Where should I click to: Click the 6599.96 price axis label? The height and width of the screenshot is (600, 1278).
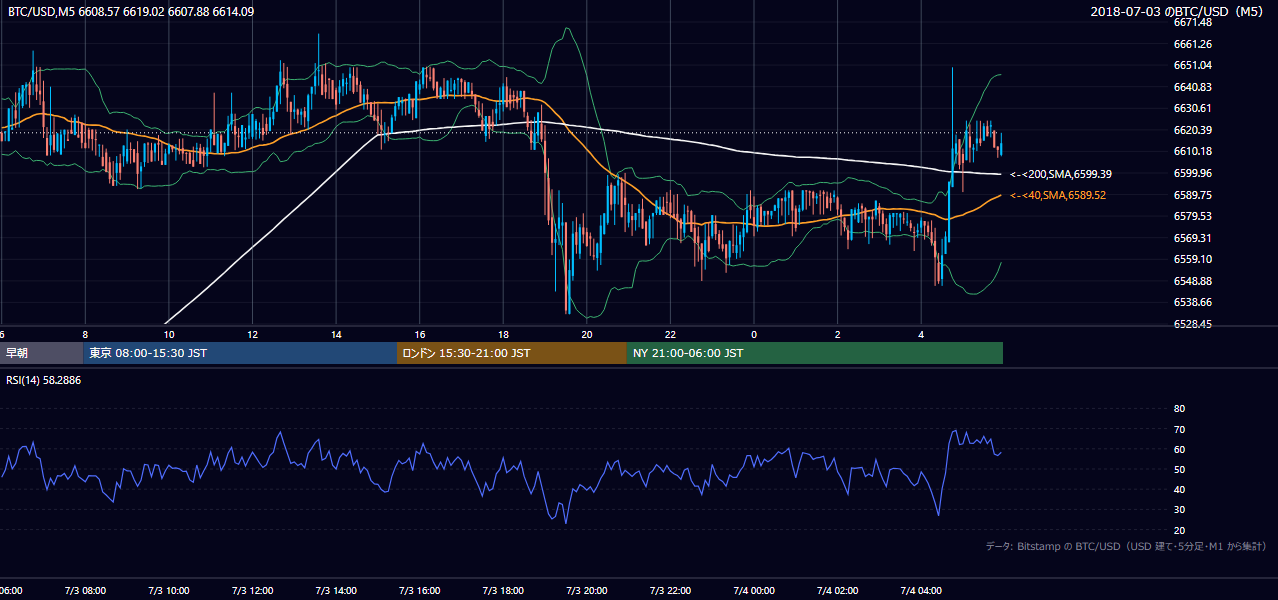point(1193,173)
